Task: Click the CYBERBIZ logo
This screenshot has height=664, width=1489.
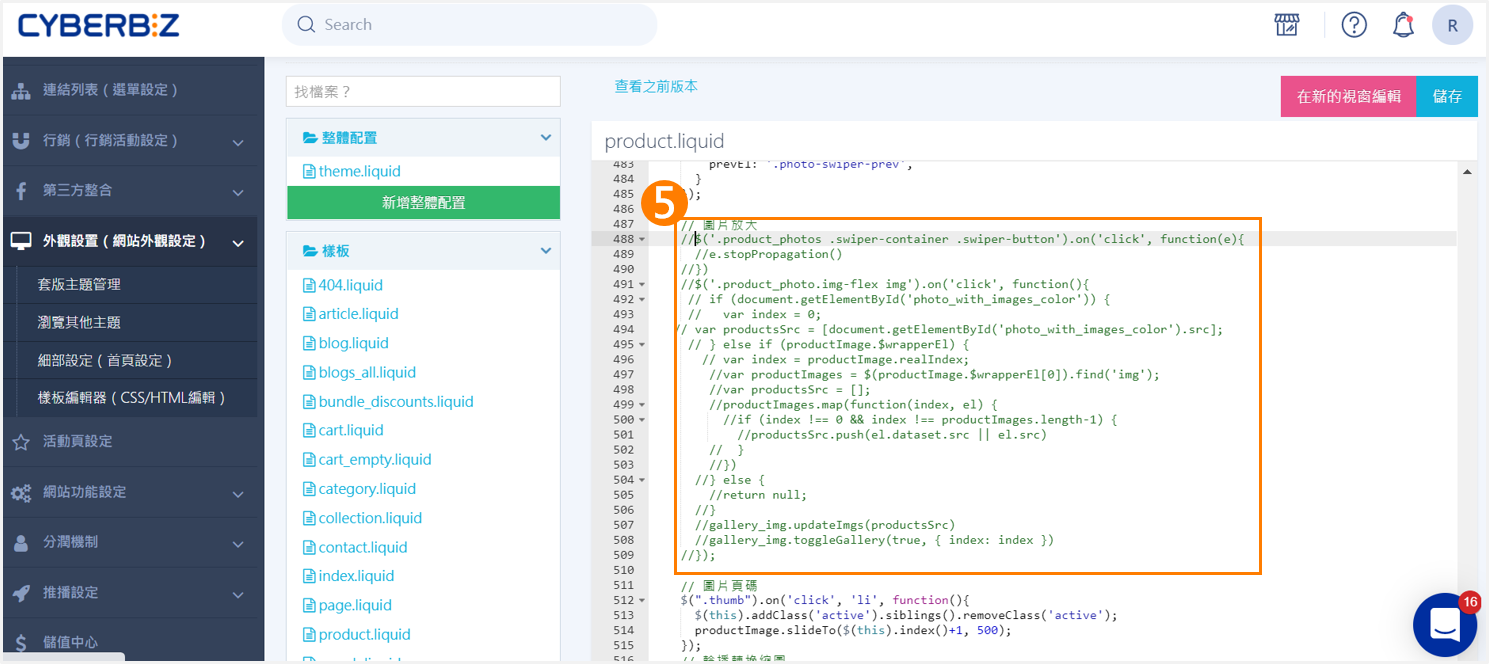Action: [98, 25]
